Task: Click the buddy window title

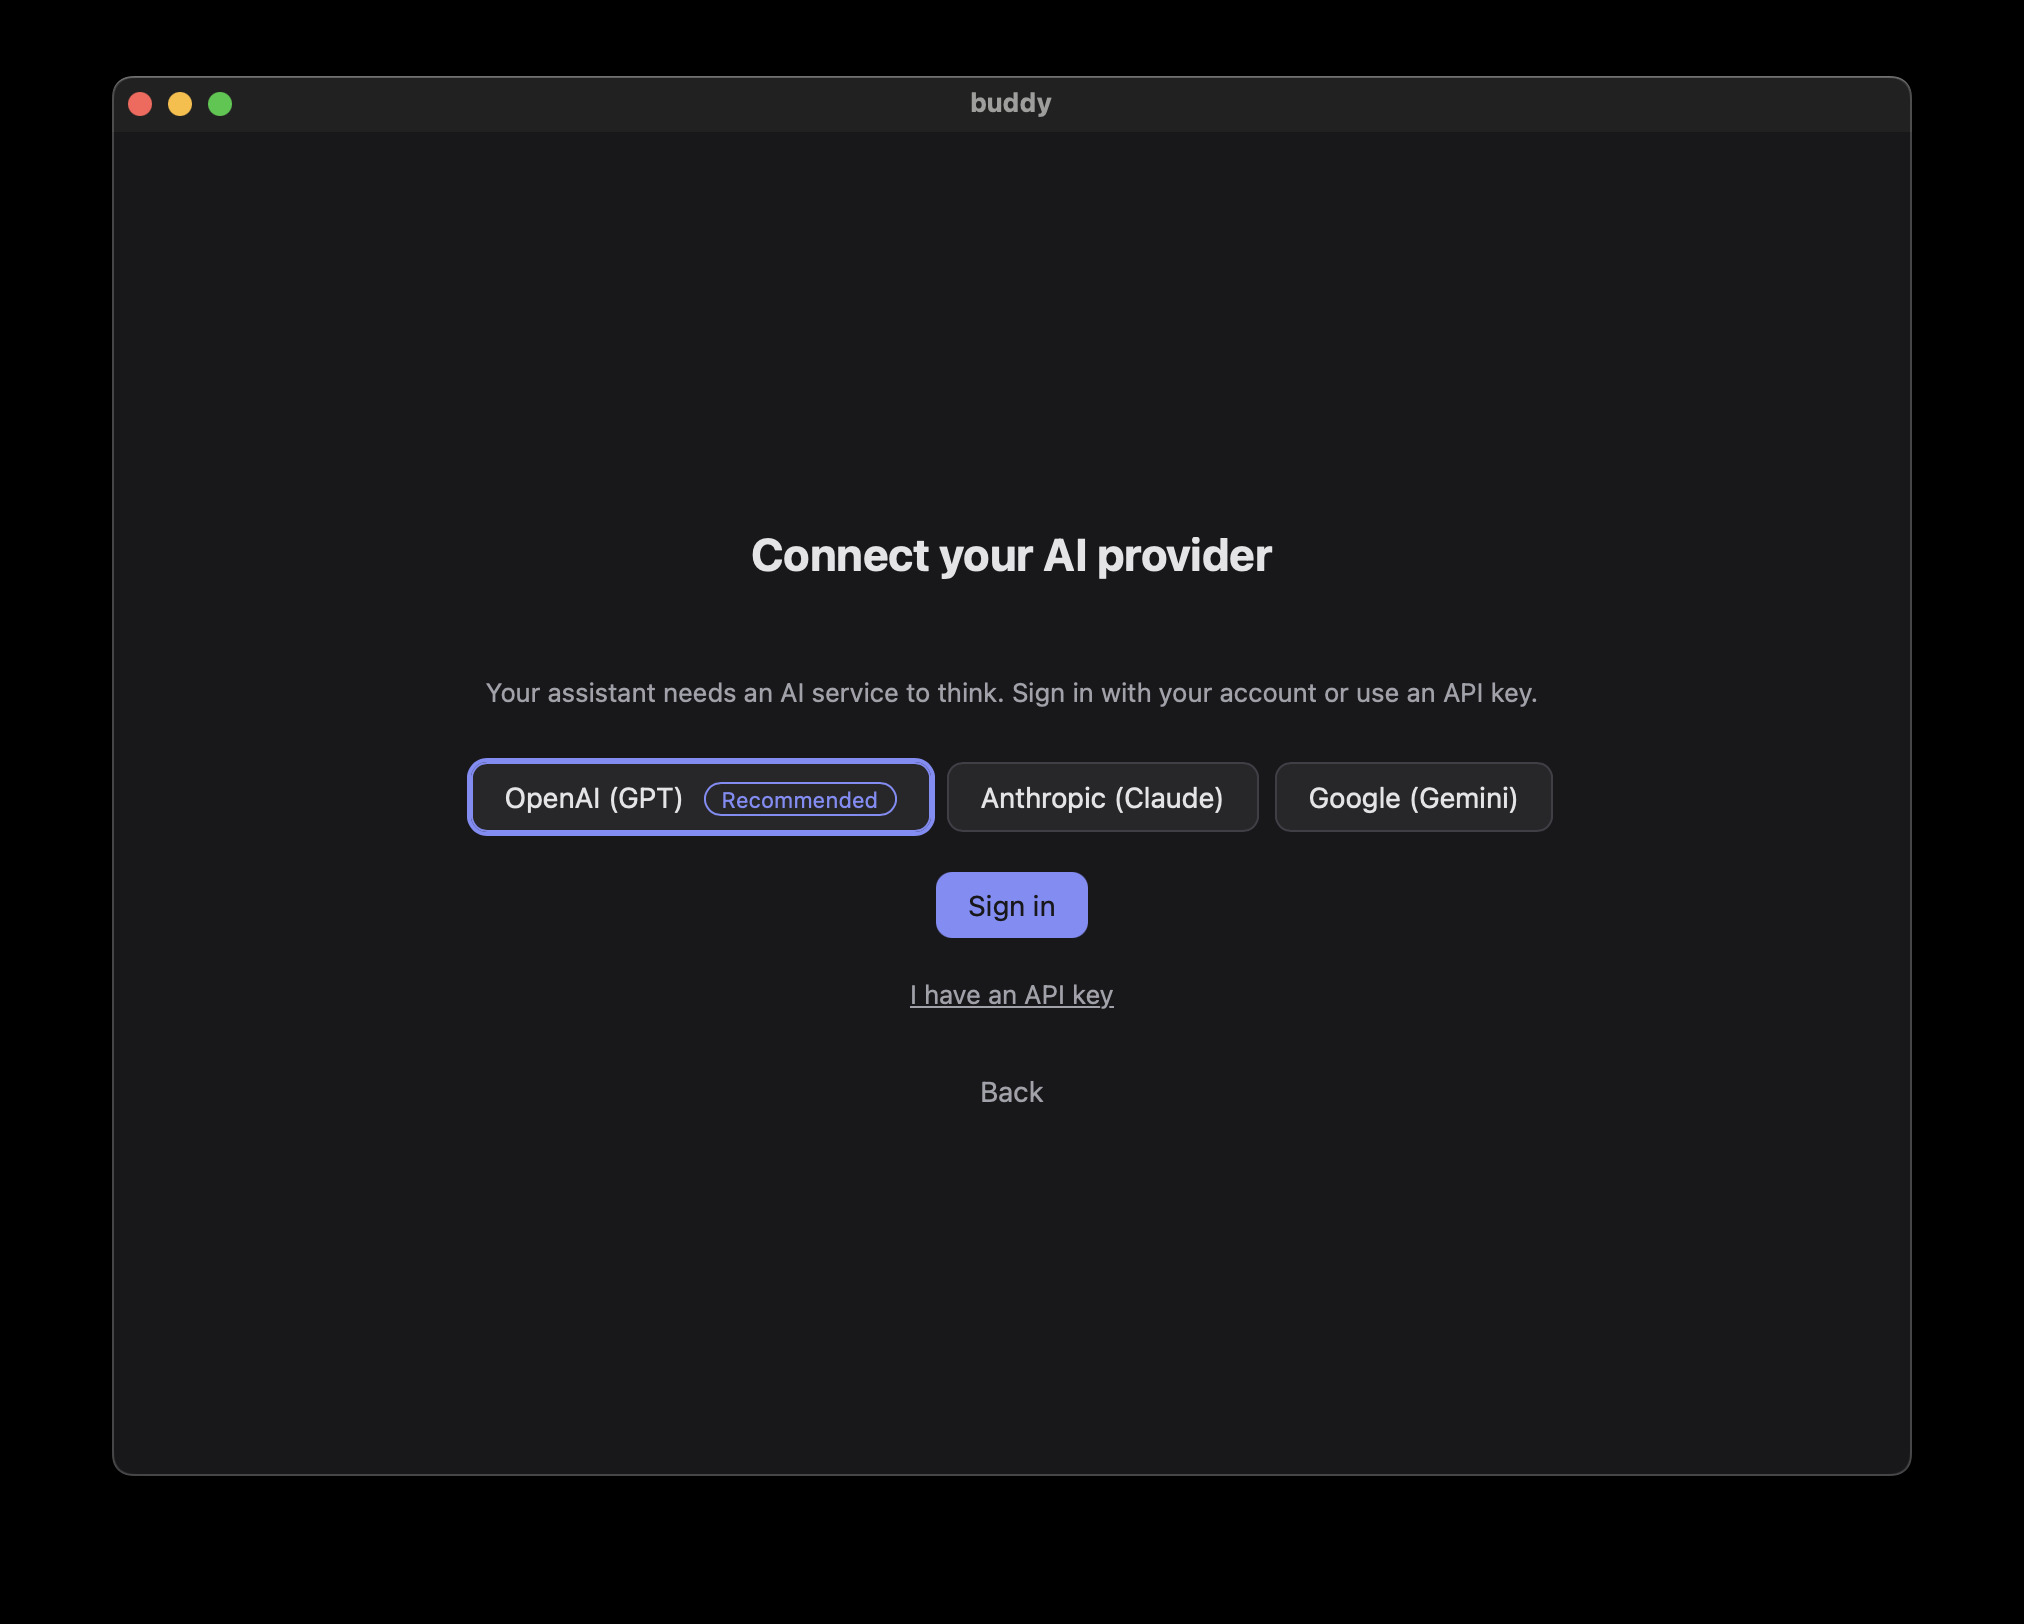Action: point(1011,103)
